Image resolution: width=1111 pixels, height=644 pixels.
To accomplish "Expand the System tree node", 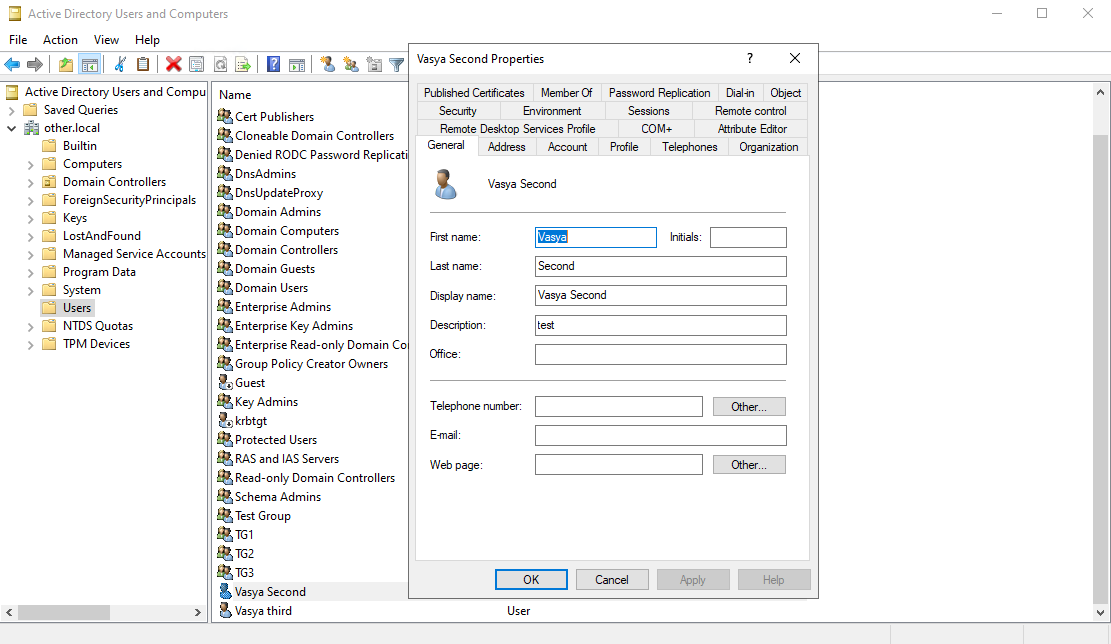I will coord(30,290).
